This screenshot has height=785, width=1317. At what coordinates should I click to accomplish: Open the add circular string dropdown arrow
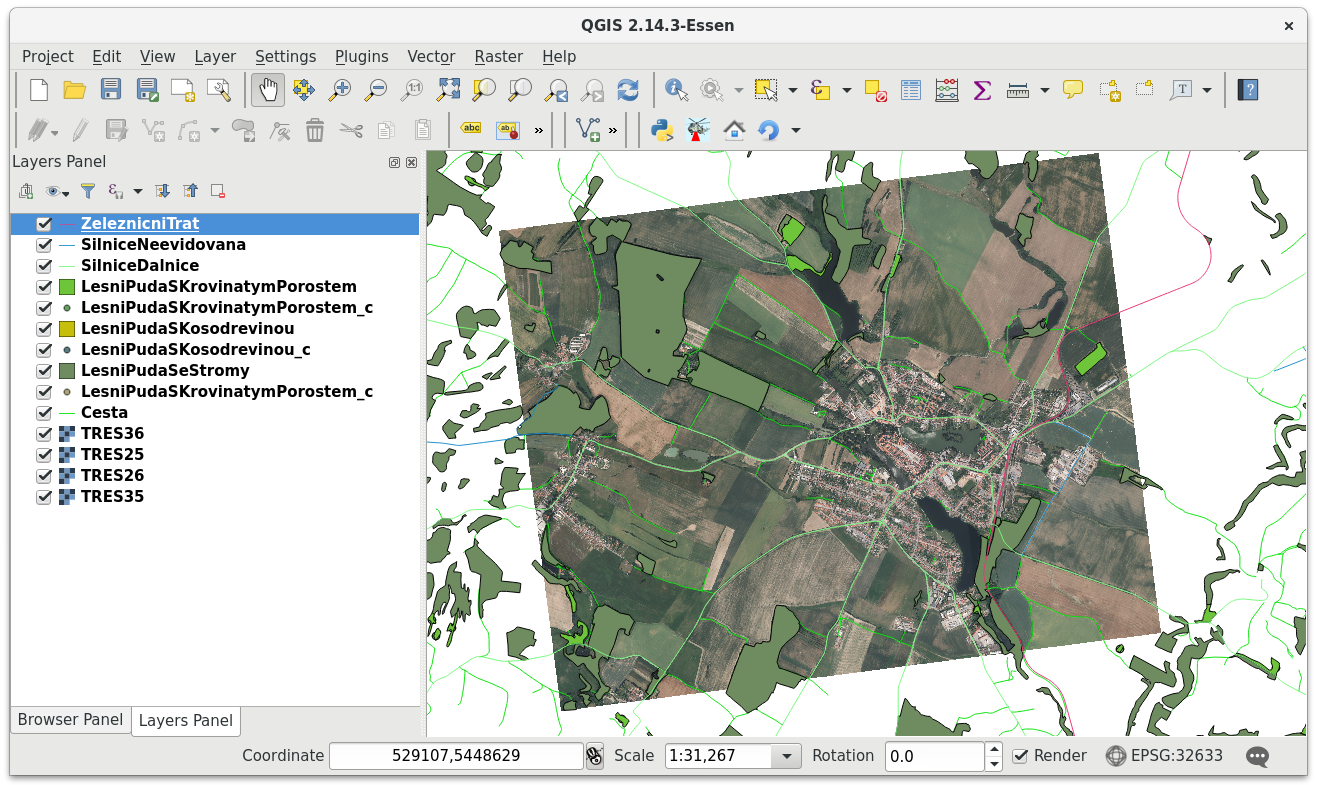coord(215,130)
